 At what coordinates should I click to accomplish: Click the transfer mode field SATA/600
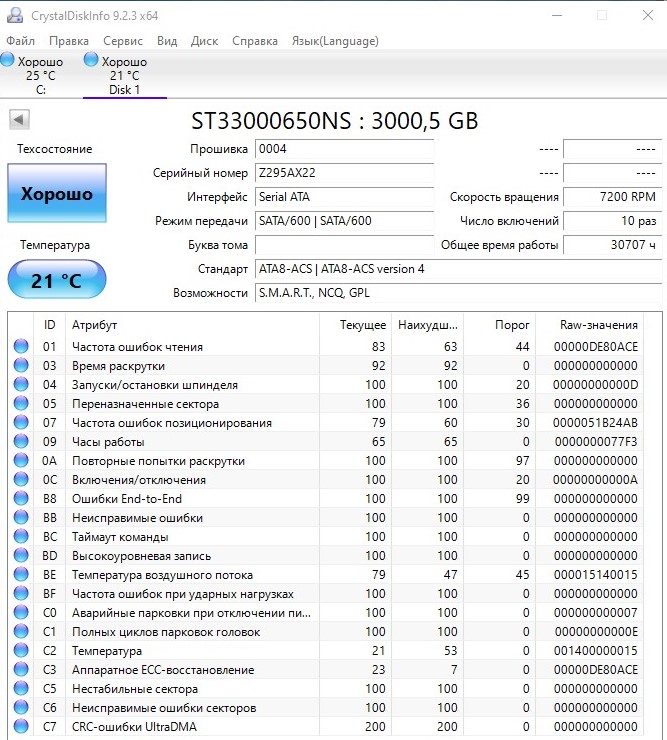[x=345, y=221]
